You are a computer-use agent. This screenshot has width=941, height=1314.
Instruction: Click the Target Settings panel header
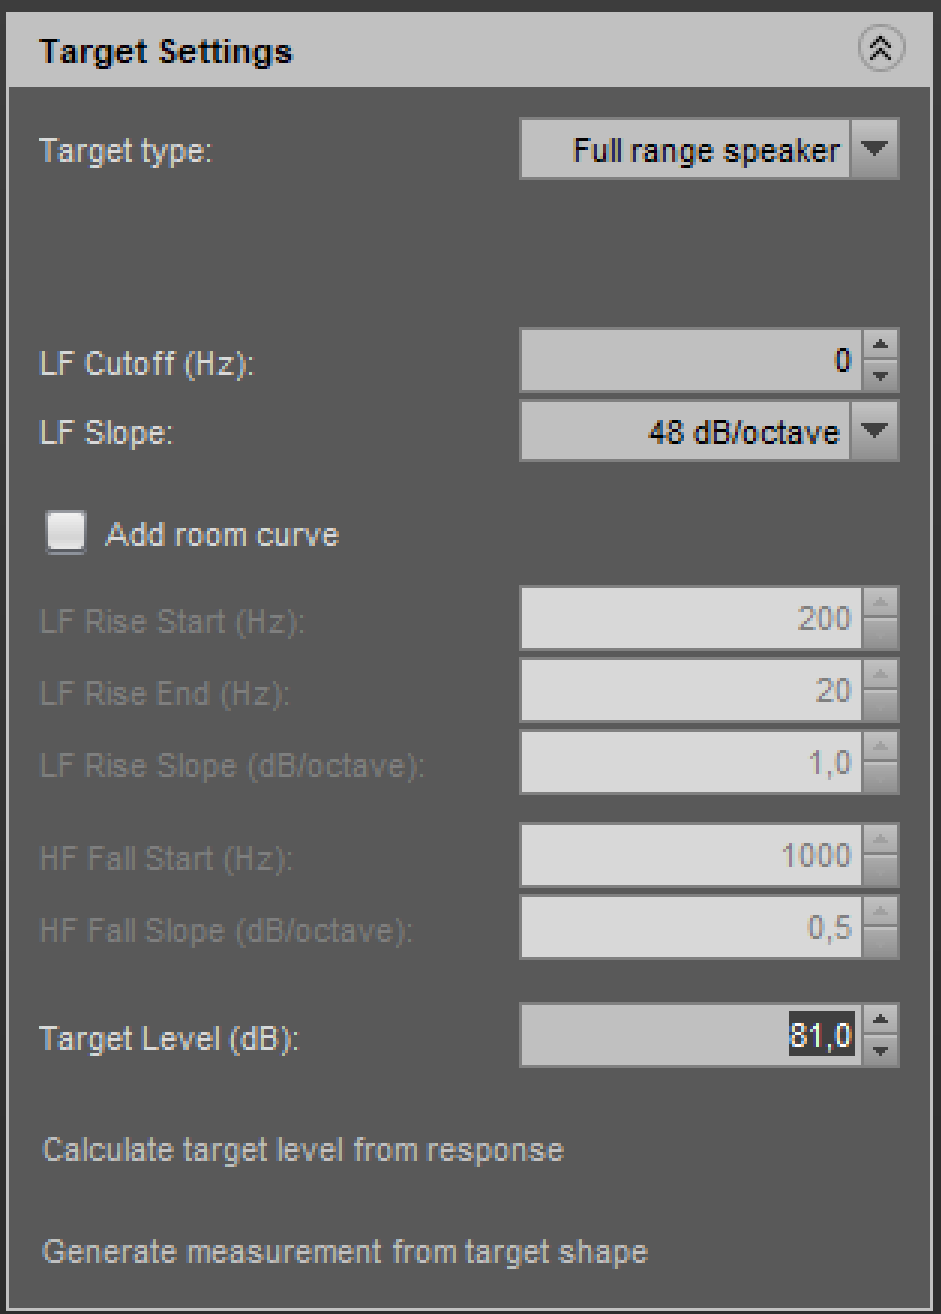(x=400, y=50)
